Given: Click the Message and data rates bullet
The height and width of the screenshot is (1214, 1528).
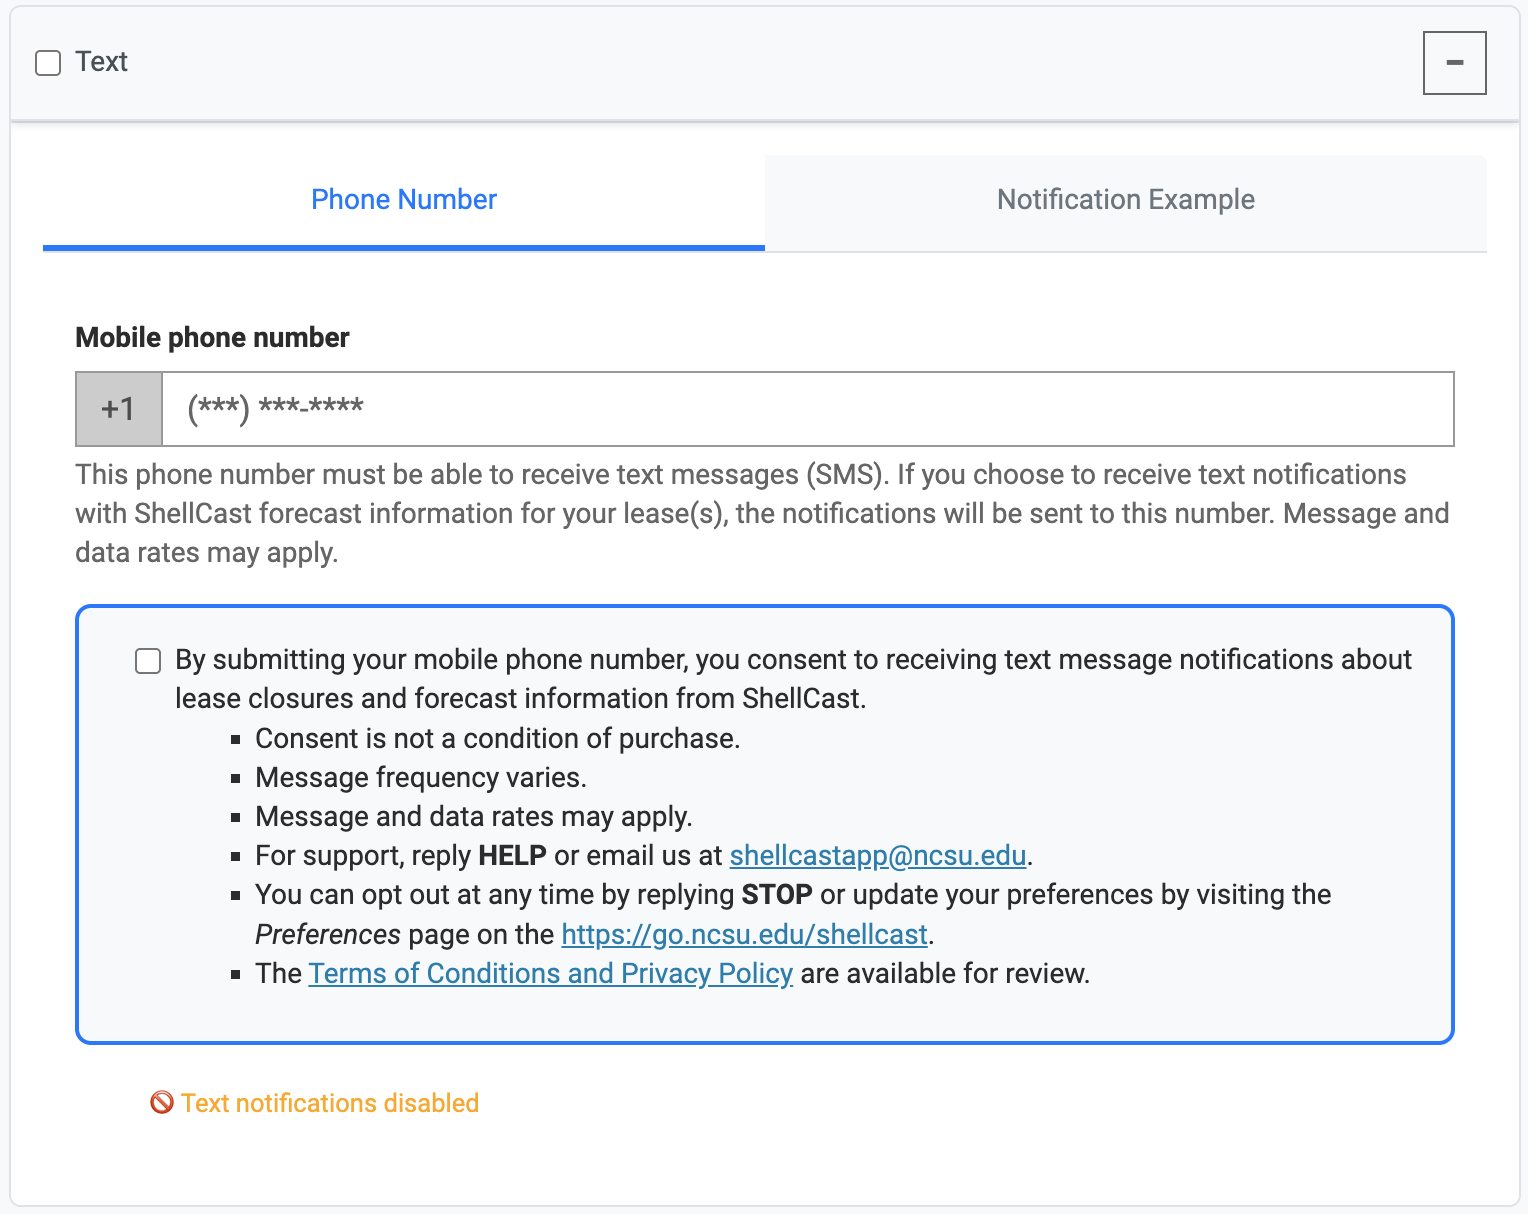Looking at the screenshot, I should tap(473, 817).
